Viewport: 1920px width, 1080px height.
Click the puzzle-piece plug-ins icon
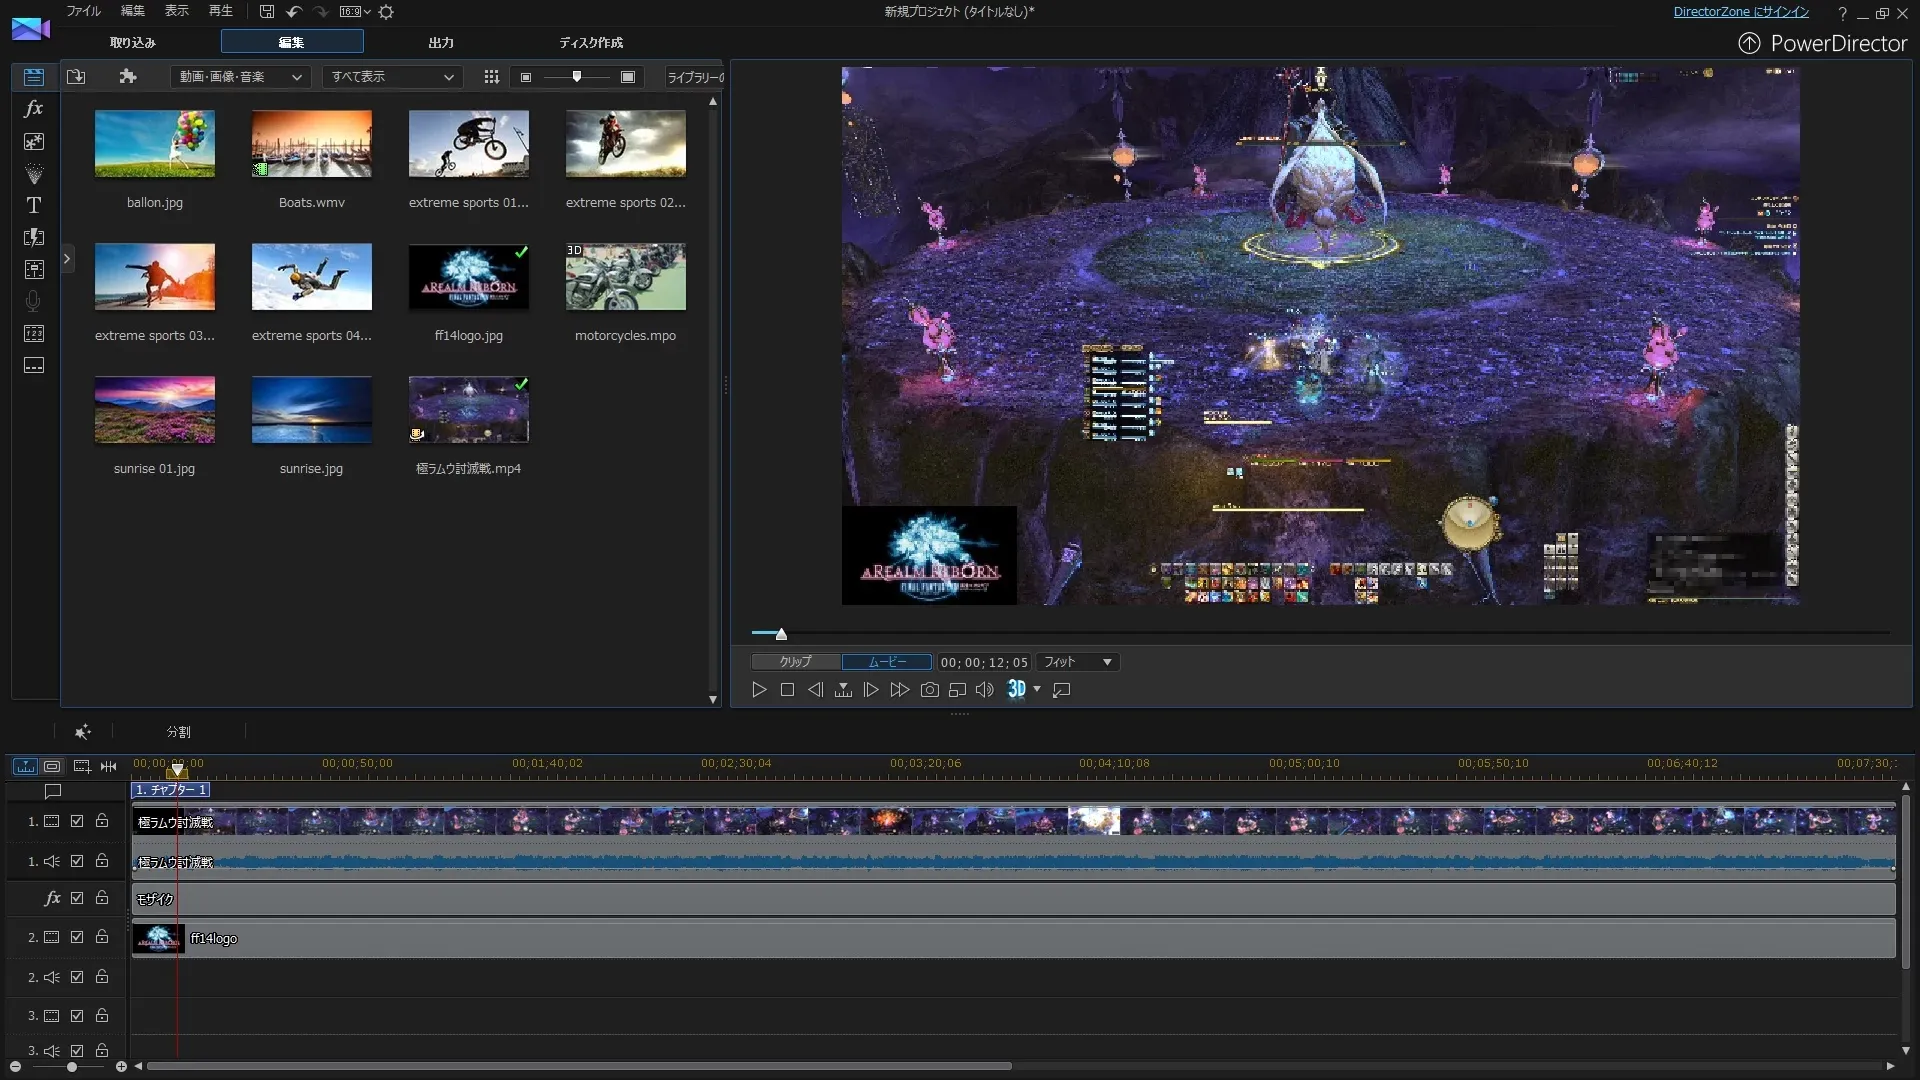point(127,76)
